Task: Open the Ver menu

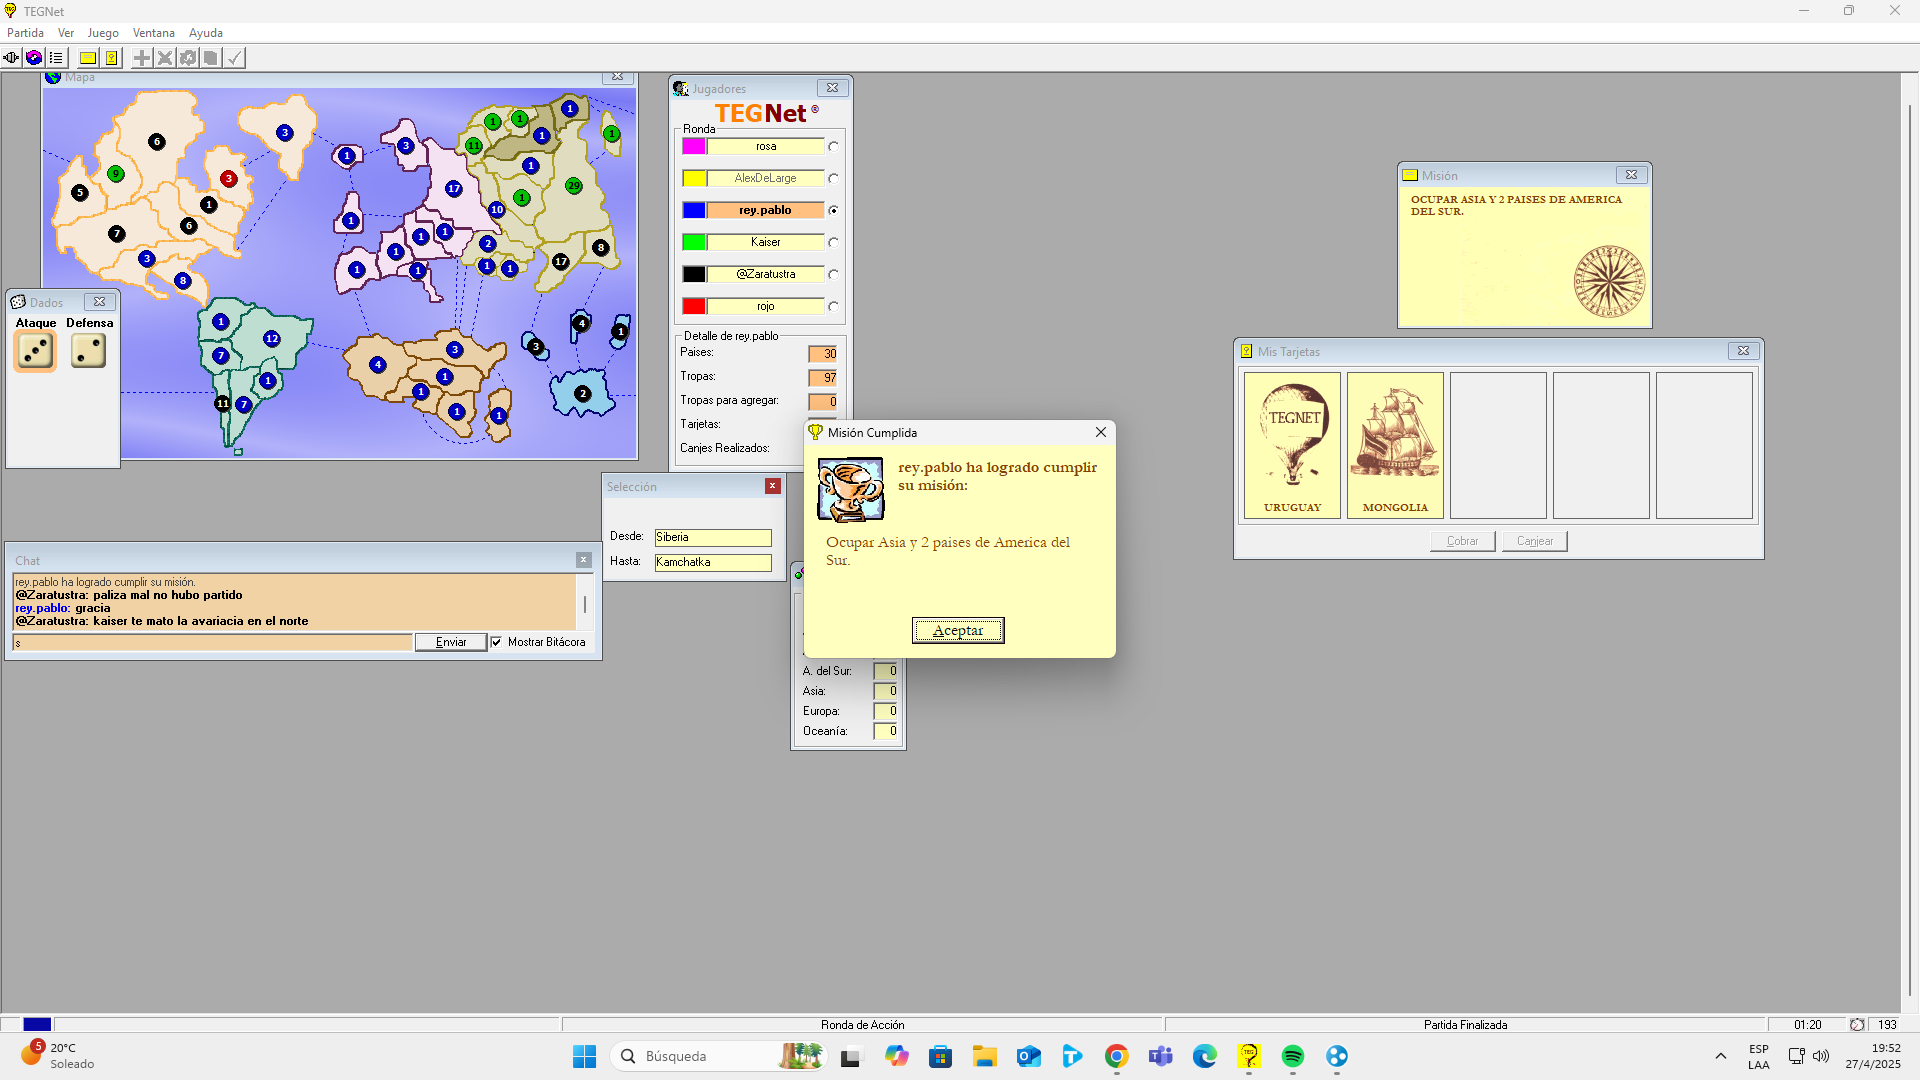Action: pos(66,33)
